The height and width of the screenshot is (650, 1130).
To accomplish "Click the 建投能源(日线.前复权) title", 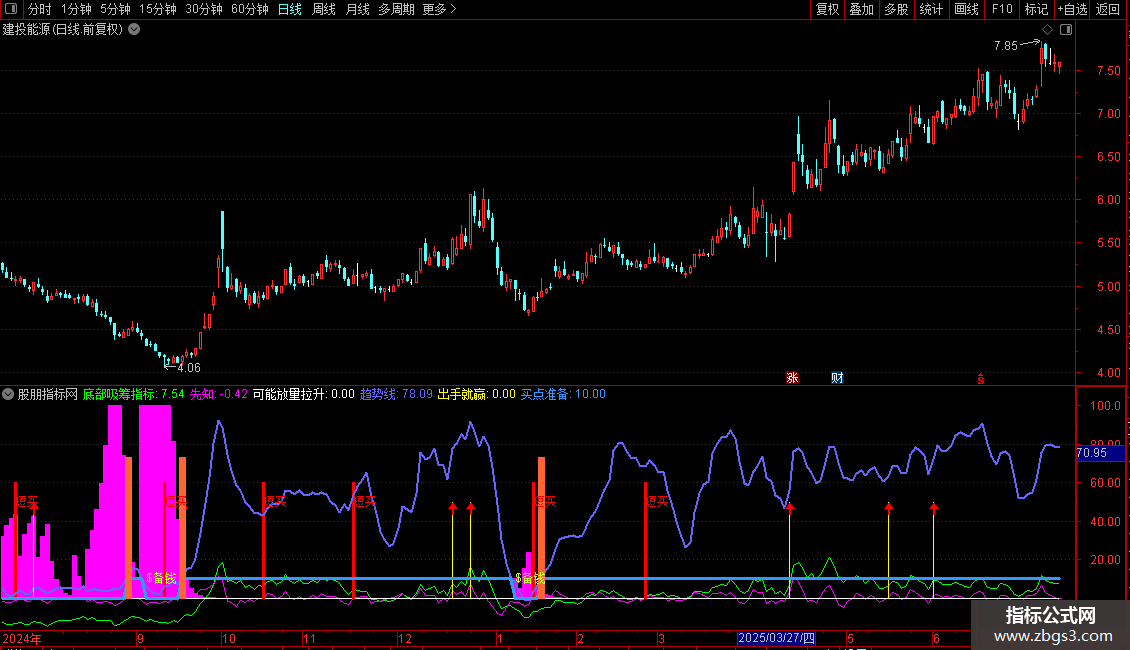I will [x=63, y=30].
